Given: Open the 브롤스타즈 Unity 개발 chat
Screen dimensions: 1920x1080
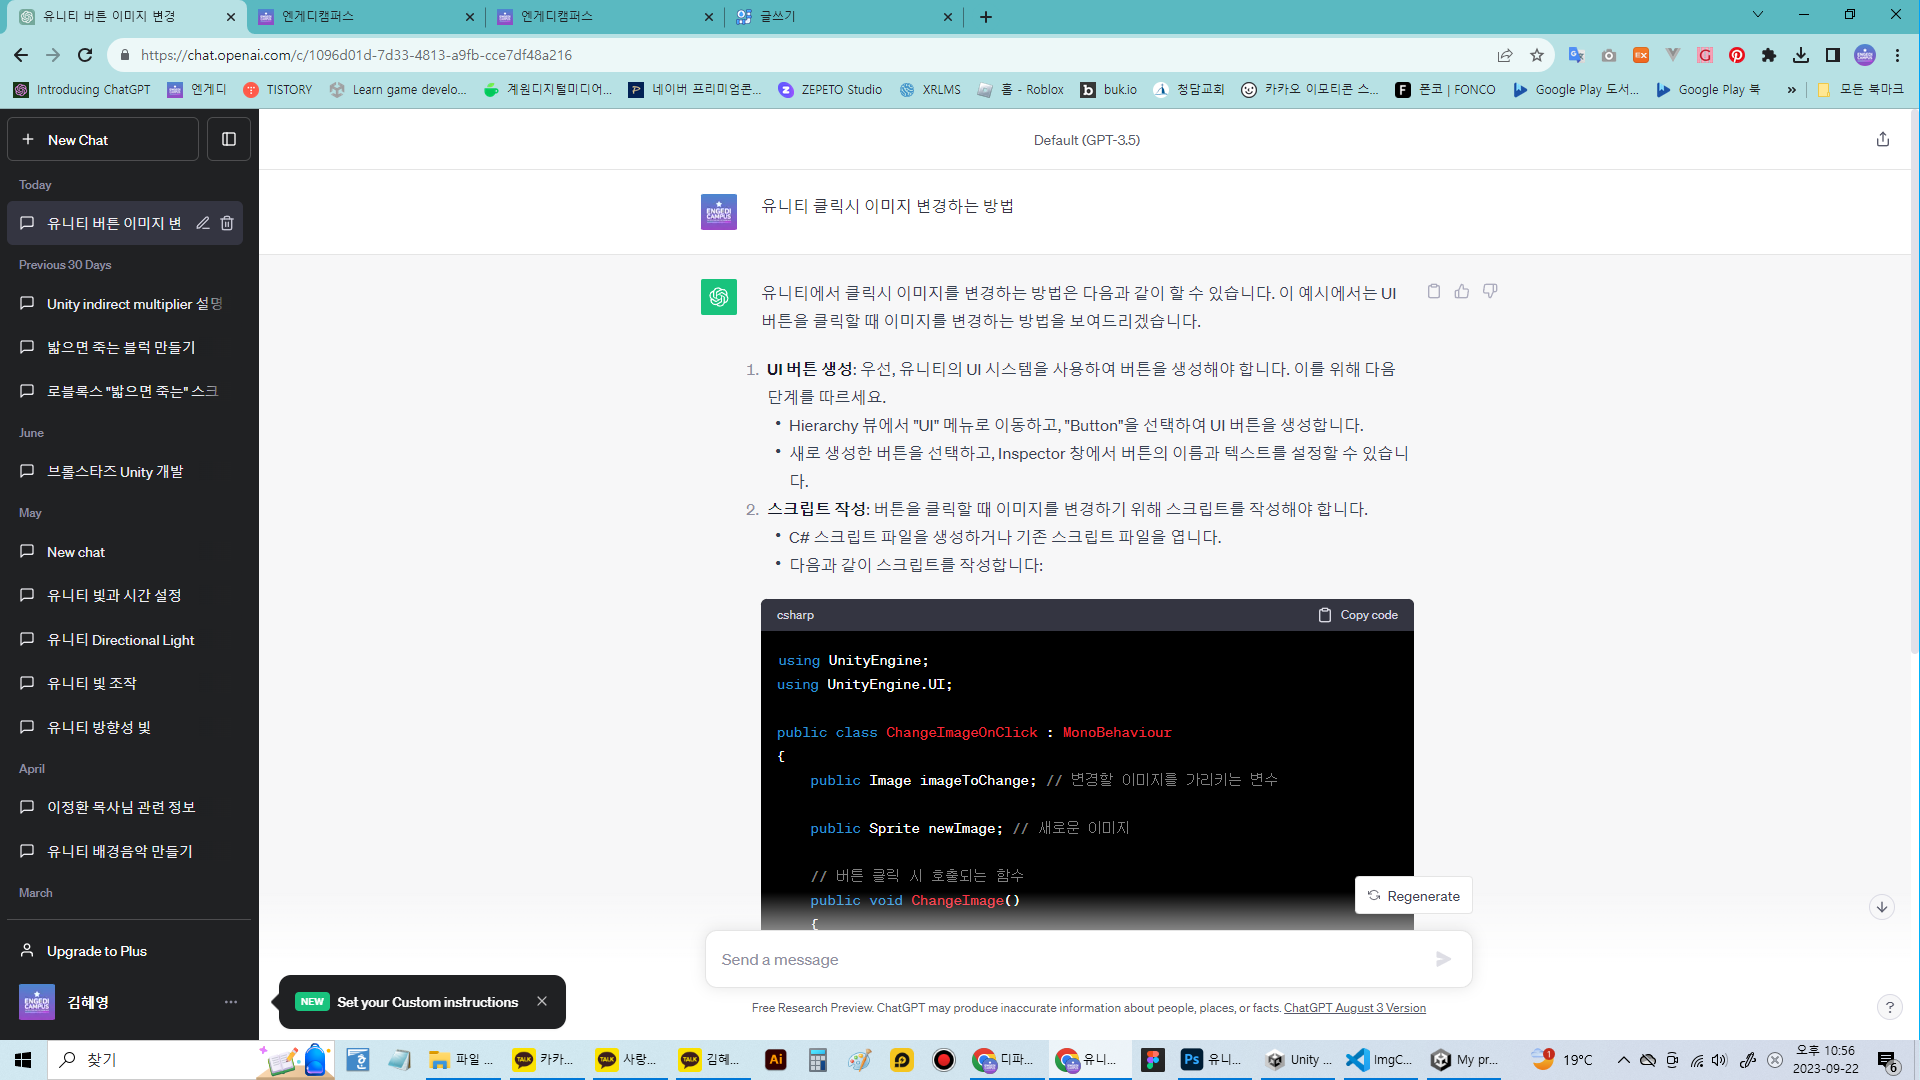Looking at the screenshot, I should pyautogui.click(x=125, y=471).
